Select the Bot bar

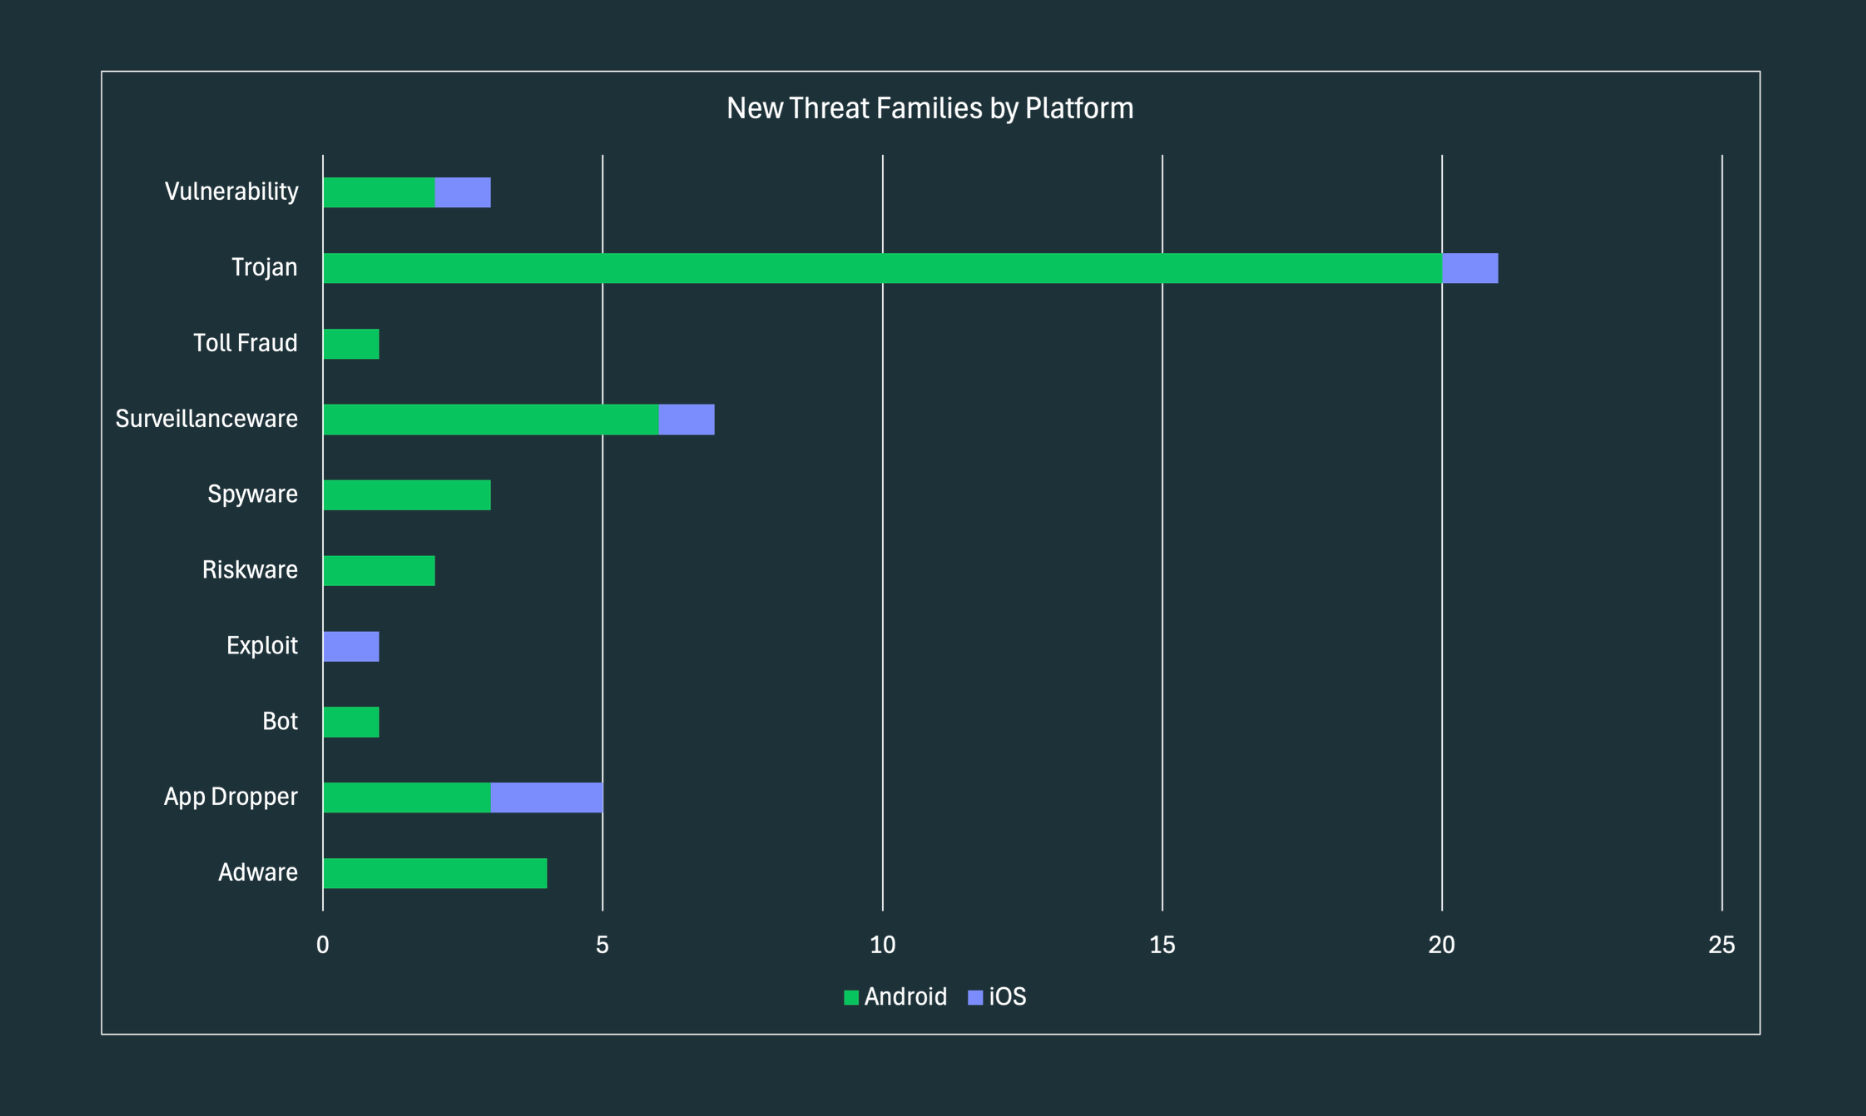pos(350,720)
